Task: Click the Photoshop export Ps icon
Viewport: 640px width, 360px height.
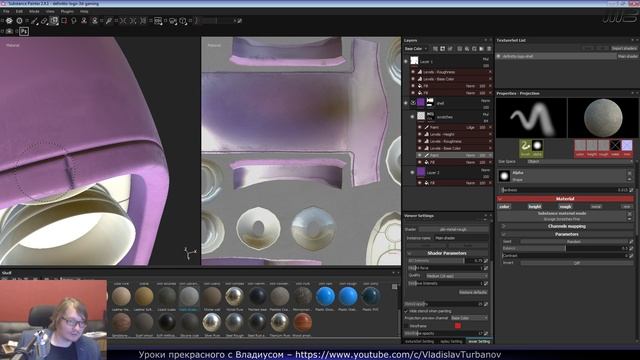Action: (24, 31)
